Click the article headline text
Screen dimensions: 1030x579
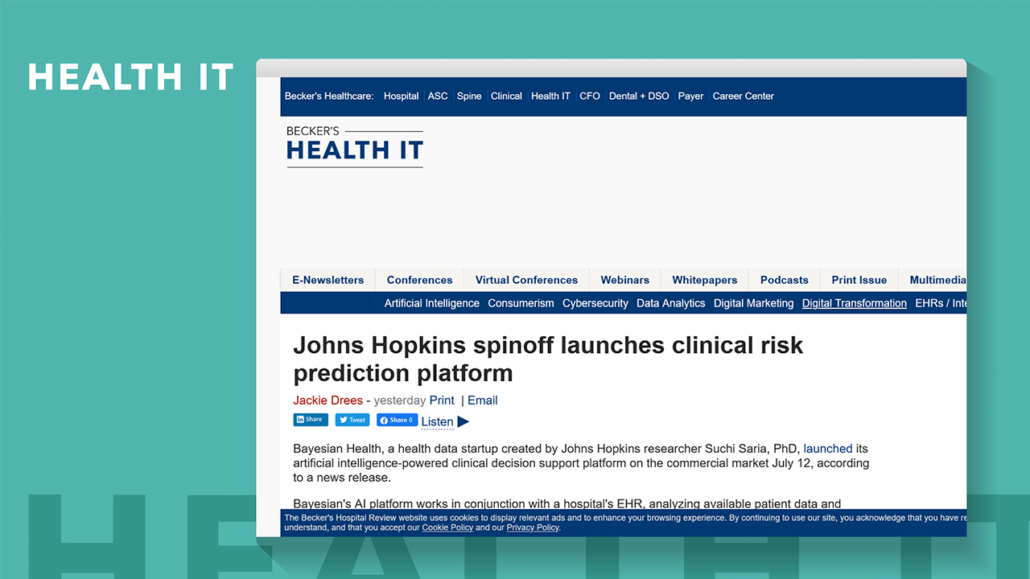pyautogui.click(x=548, y=359)
